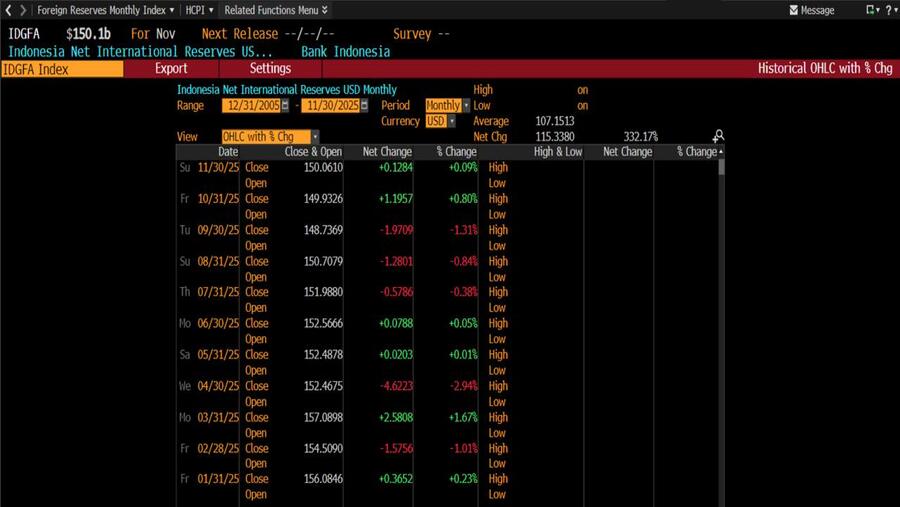This screenshot has width=900, height=507.
Task: Click the Date column header
Action: click(x=228, y=152)
